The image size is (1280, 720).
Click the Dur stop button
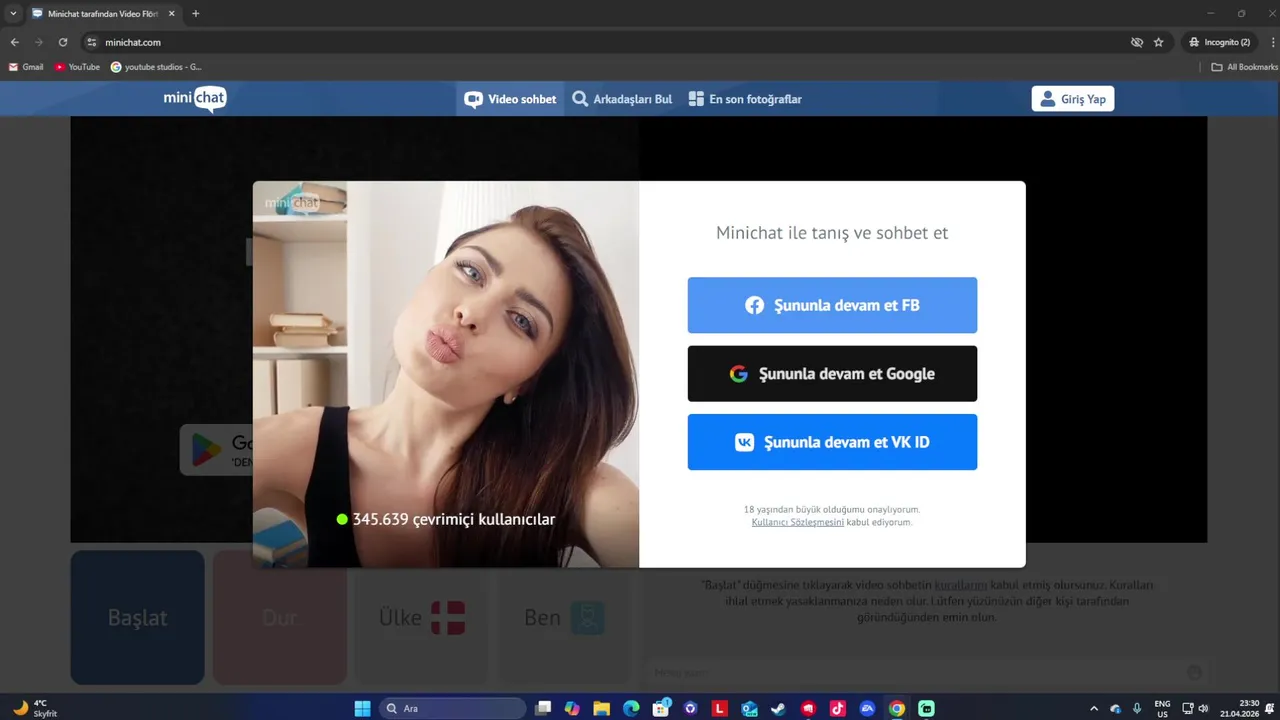point(280,617)
